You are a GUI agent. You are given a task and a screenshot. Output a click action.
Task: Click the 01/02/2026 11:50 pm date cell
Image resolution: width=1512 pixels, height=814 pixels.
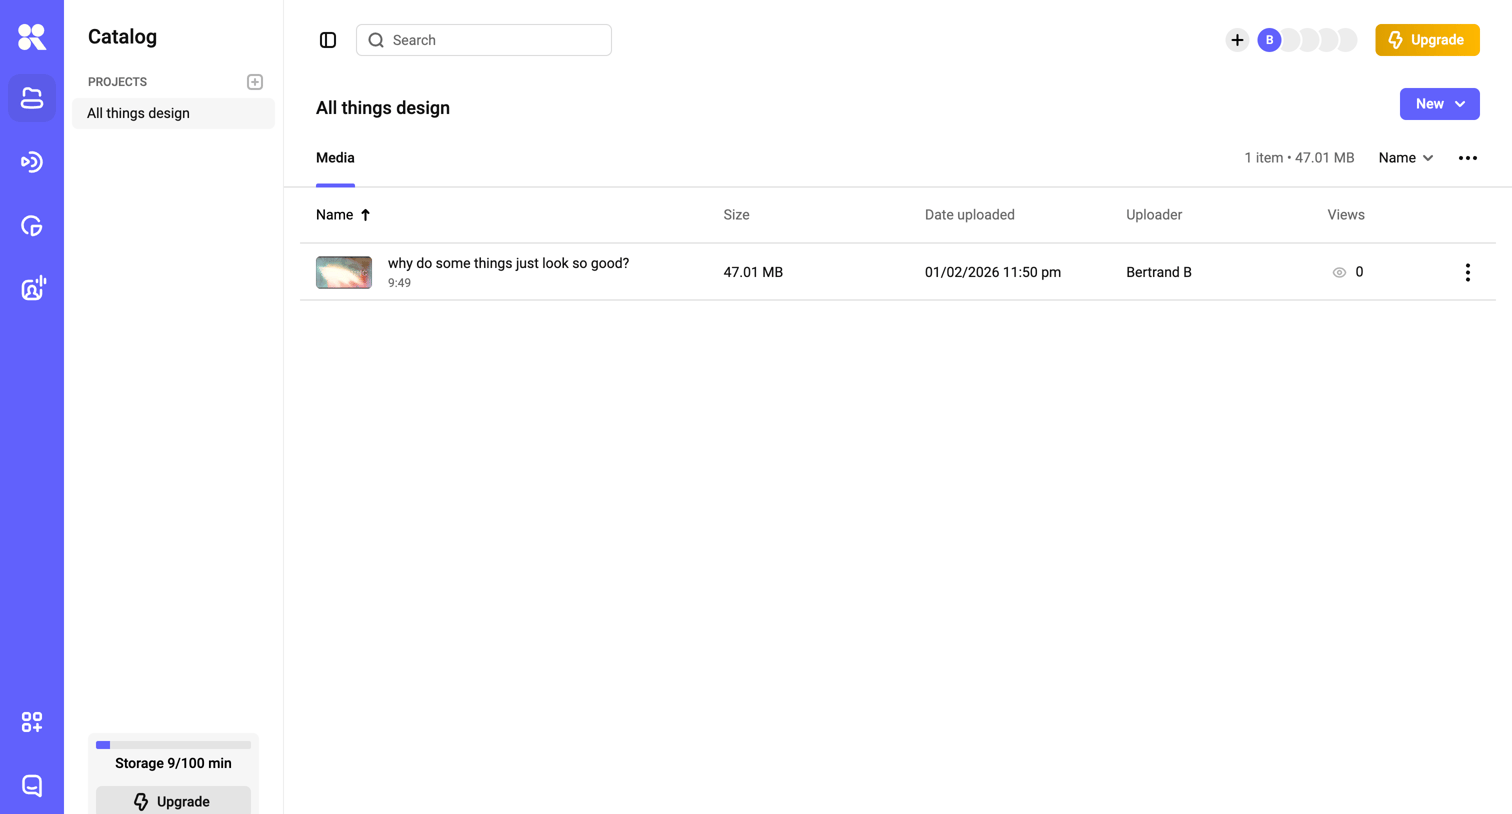993,272
